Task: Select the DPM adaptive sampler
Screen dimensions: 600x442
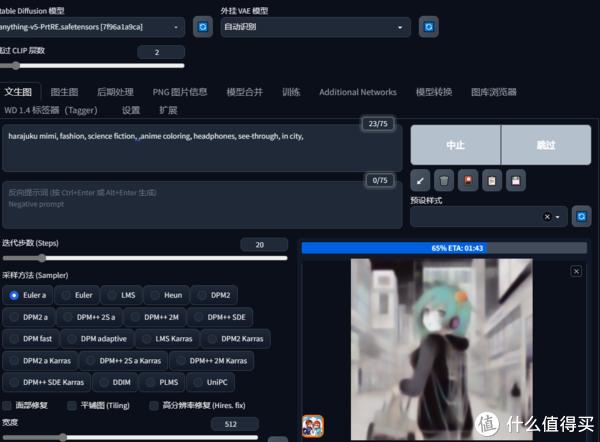Action: click(x=97, y=339)
